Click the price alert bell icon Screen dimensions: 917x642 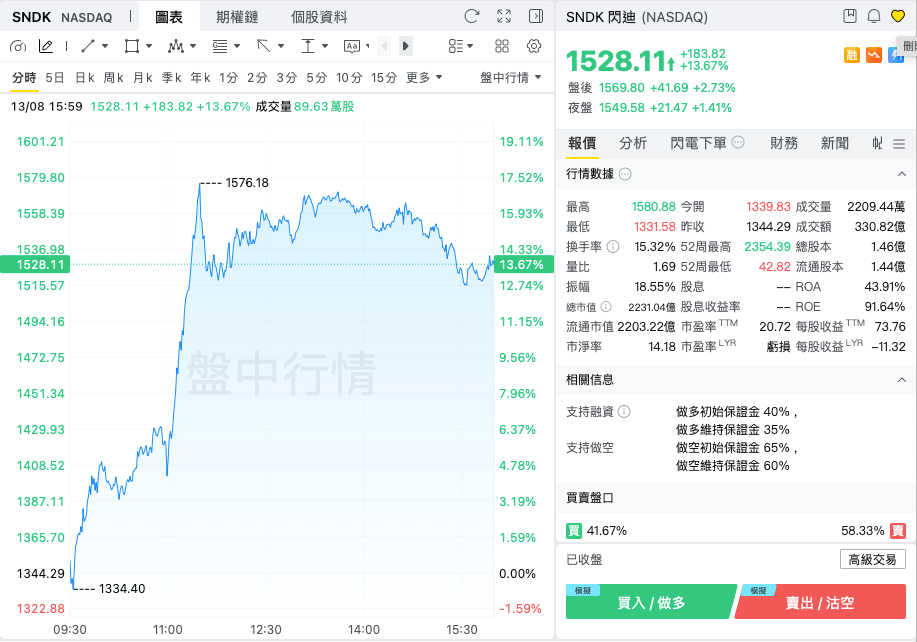874,16
